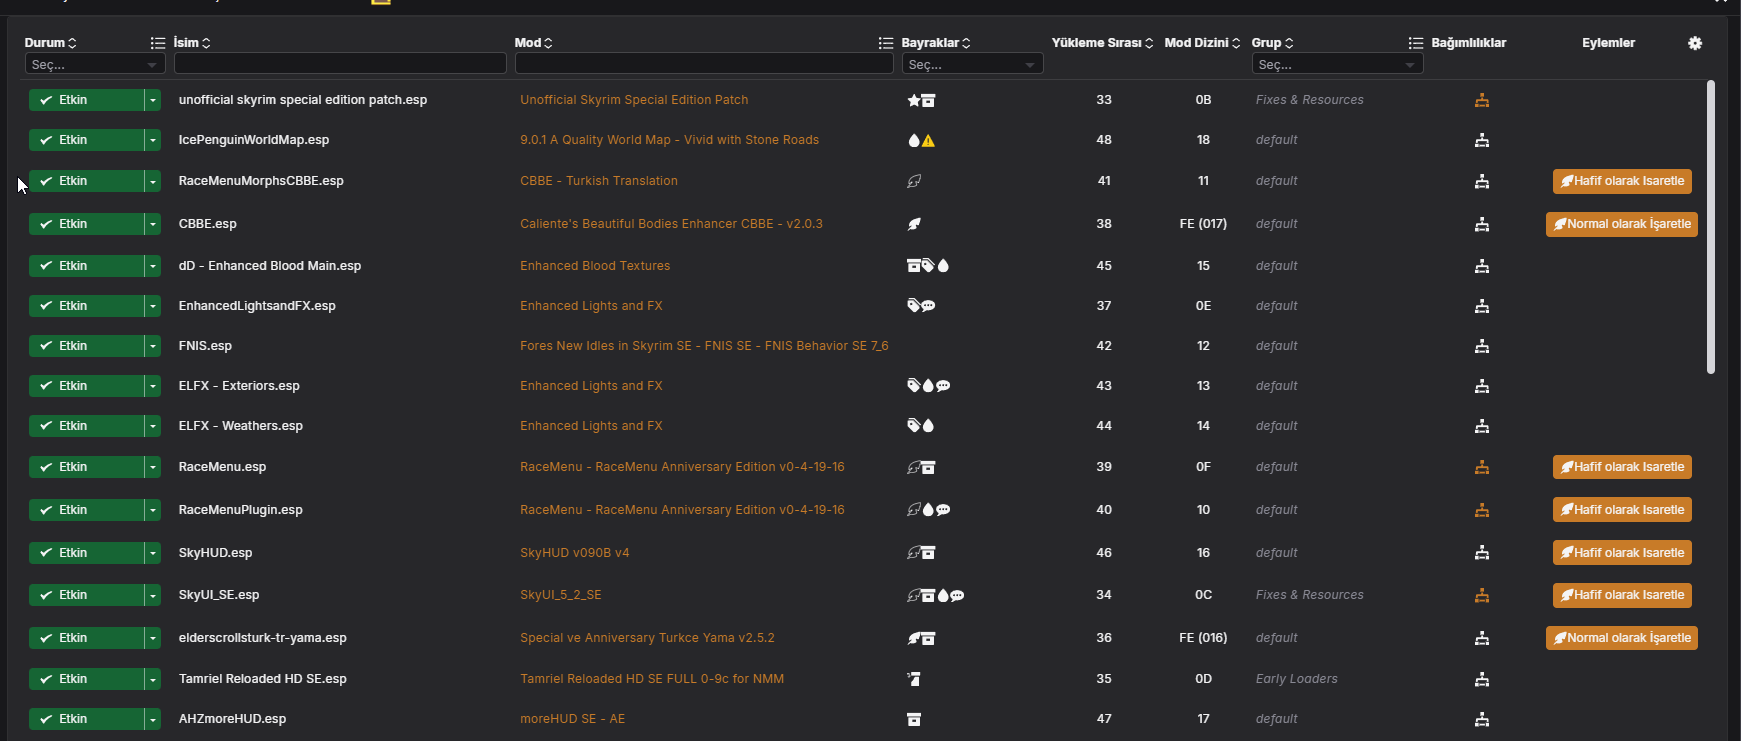
Task: Click feather flag icon in CBBE.esp row
Action: pyautogui.click(x=914, y=224)
